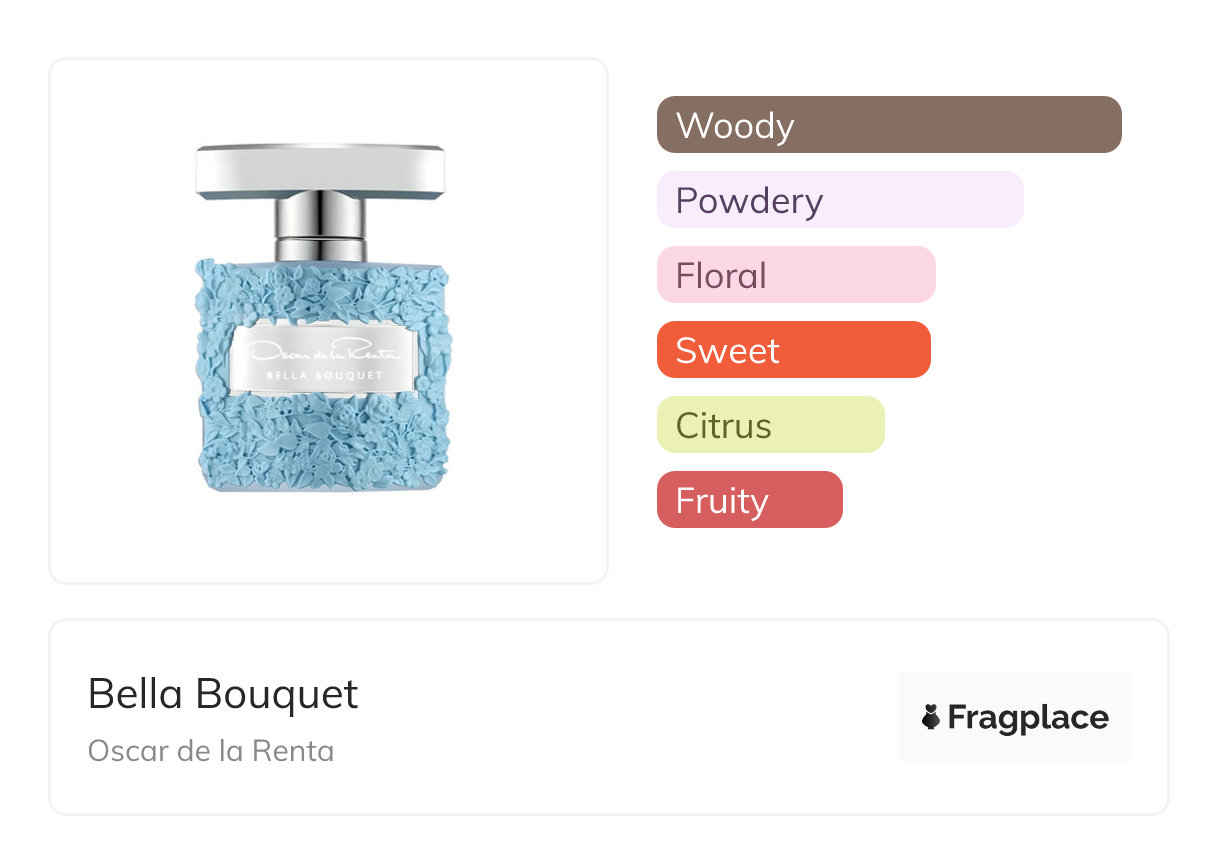
Task: Pick the Citrus accord bar
Action: click(x=771, y=425)
